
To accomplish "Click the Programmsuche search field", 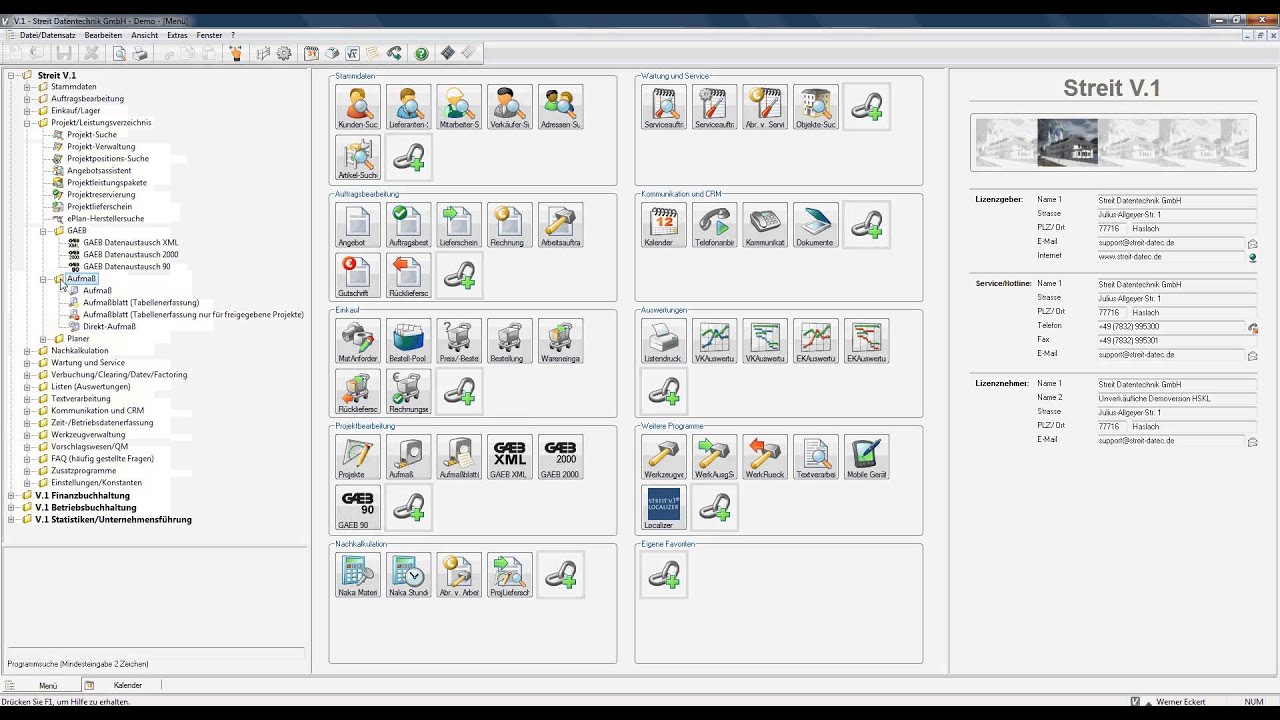I will point(155,653).
